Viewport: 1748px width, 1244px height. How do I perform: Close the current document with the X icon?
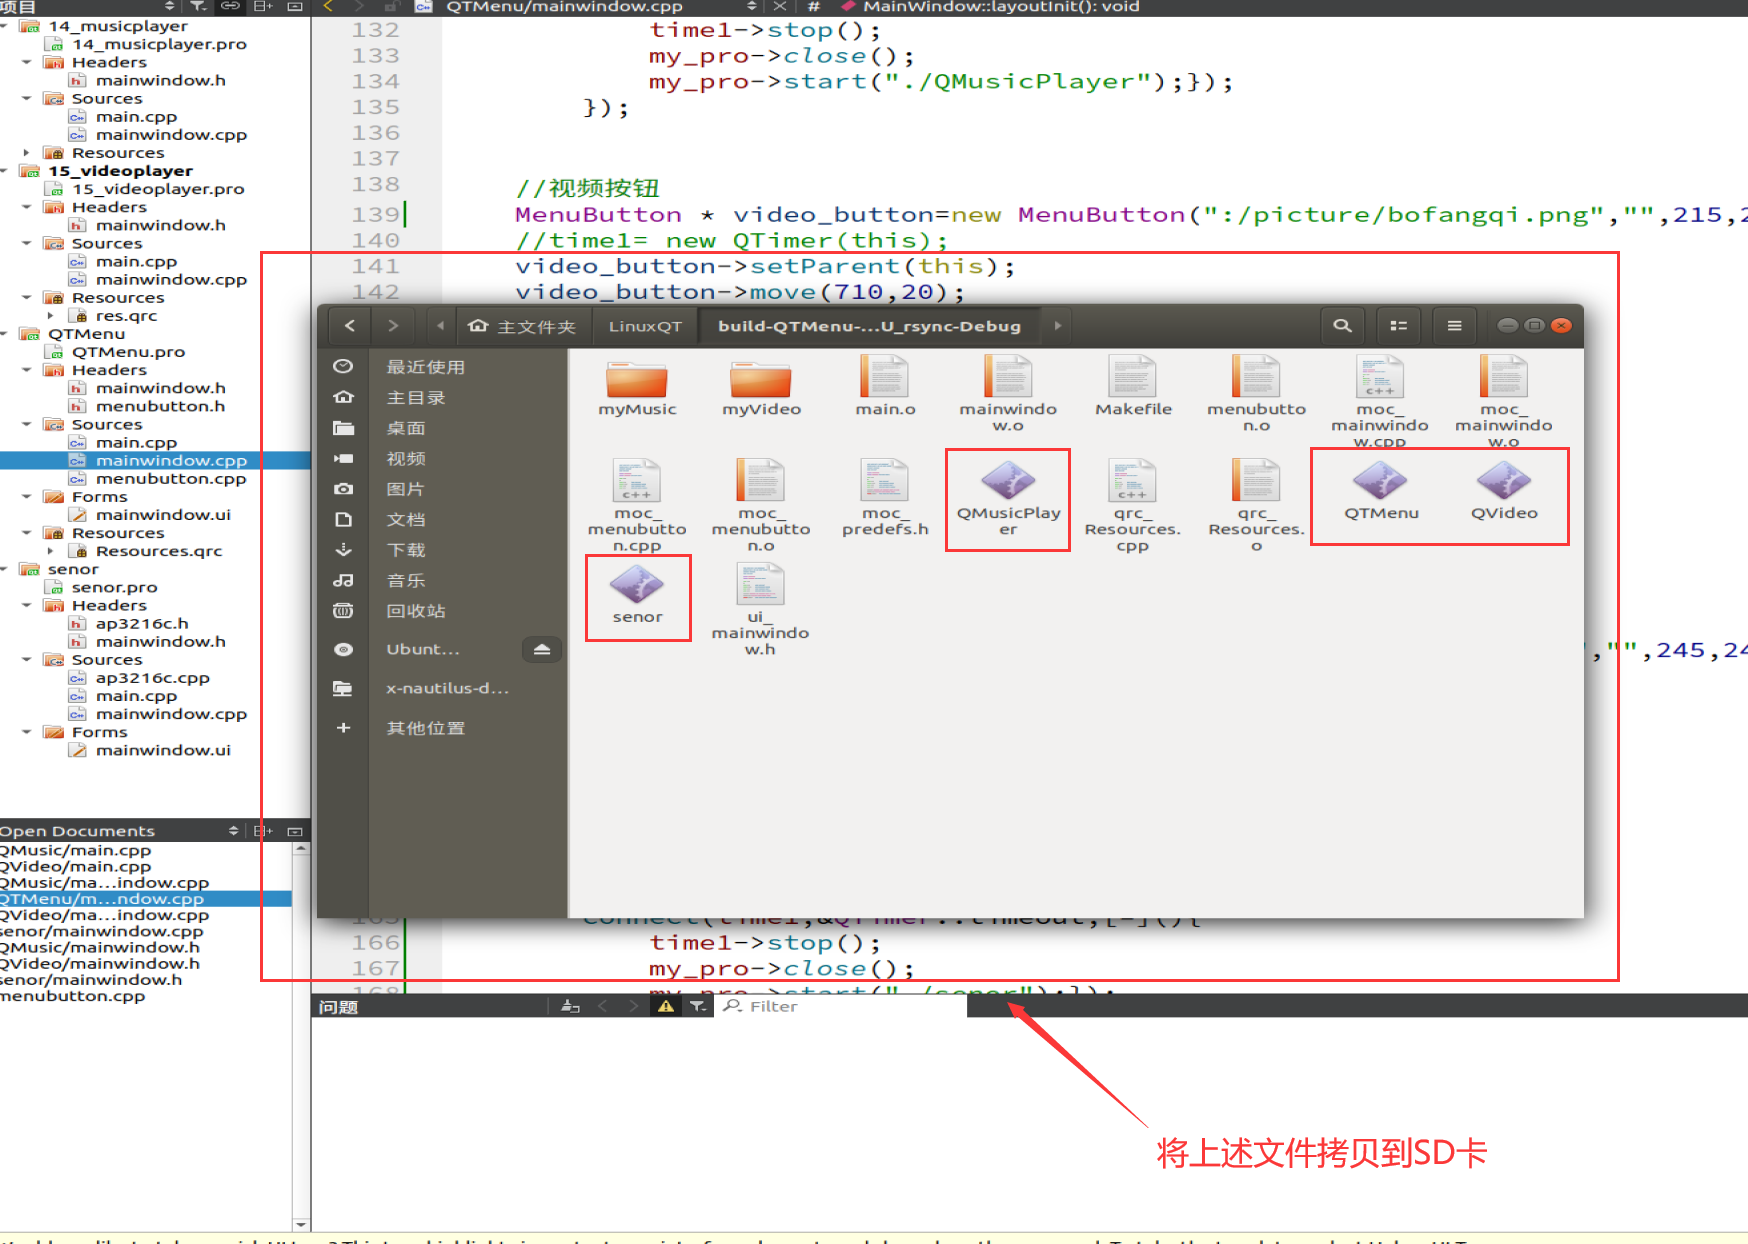tap(780, 6)
